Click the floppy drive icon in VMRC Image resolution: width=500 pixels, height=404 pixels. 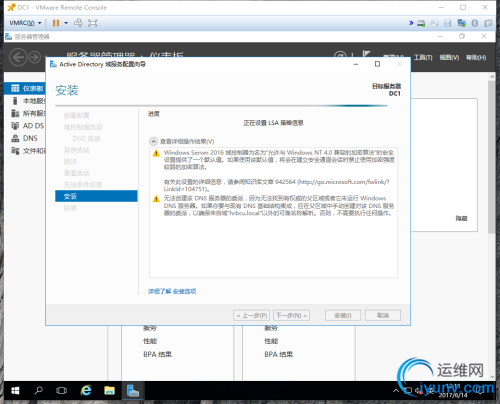point(448,23)
